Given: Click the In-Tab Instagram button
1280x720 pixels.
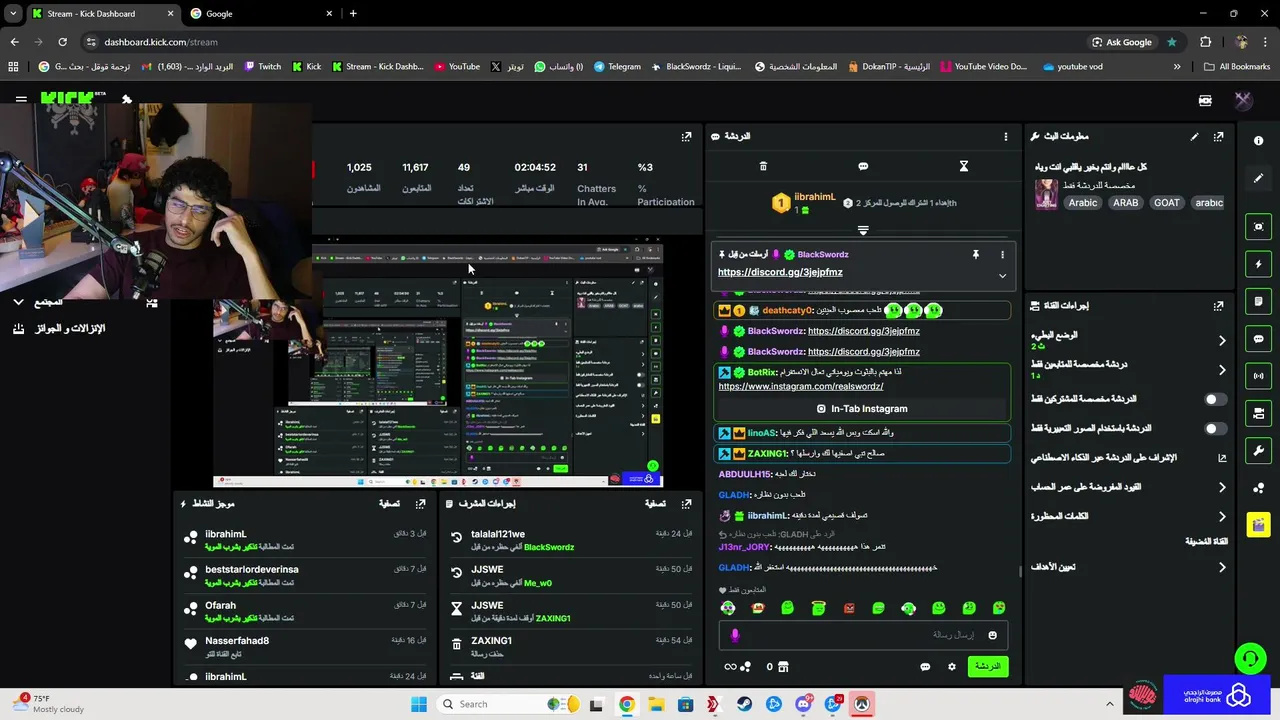Looking at the screenshot, I should click(x=862, y=408).
